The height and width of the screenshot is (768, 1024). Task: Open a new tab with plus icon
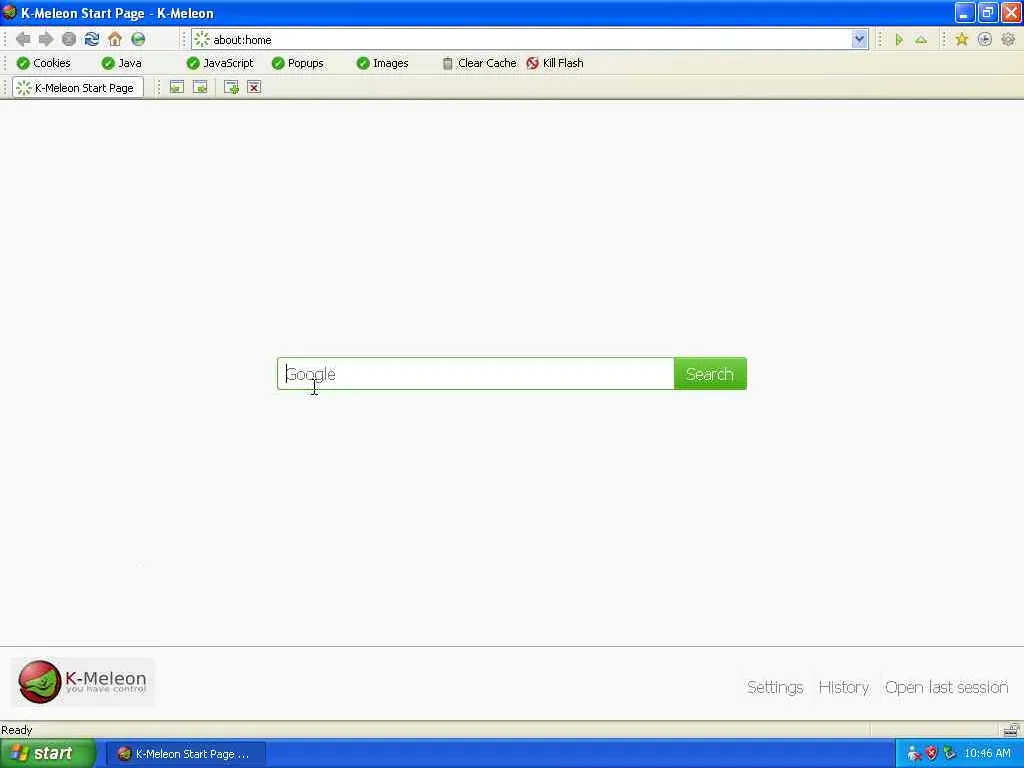[231, 87]
